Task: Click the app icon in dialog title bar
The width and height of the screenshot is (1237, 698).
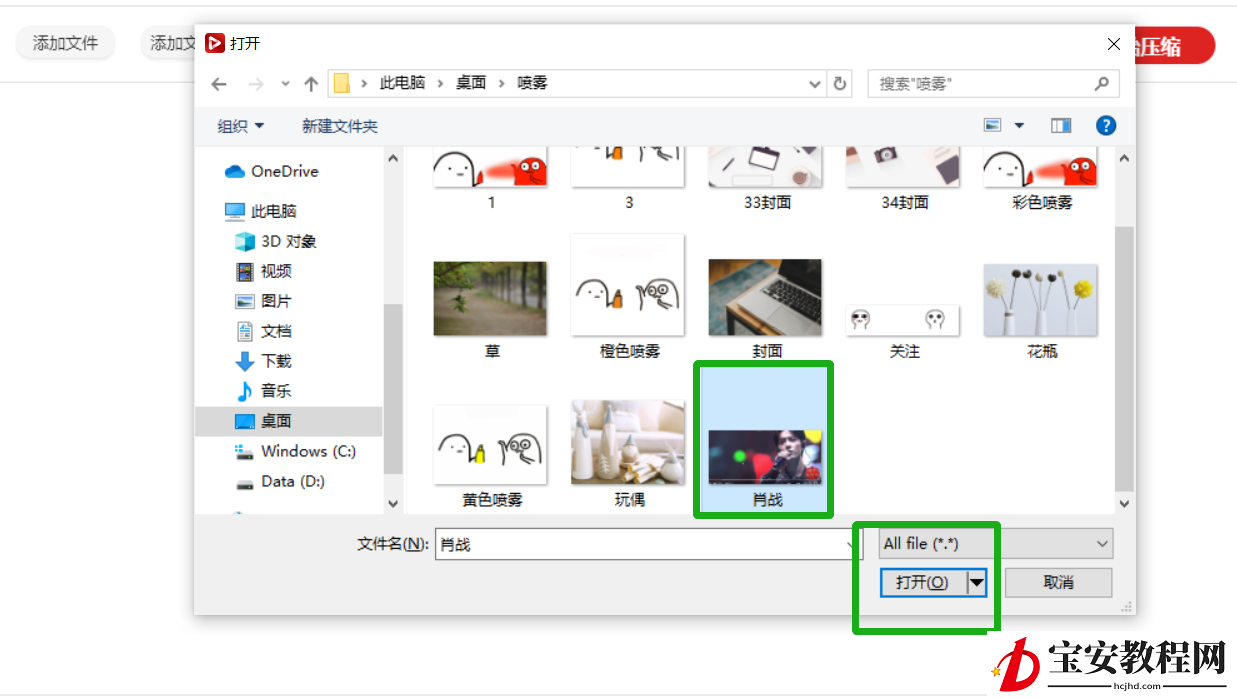Action: 214,44
